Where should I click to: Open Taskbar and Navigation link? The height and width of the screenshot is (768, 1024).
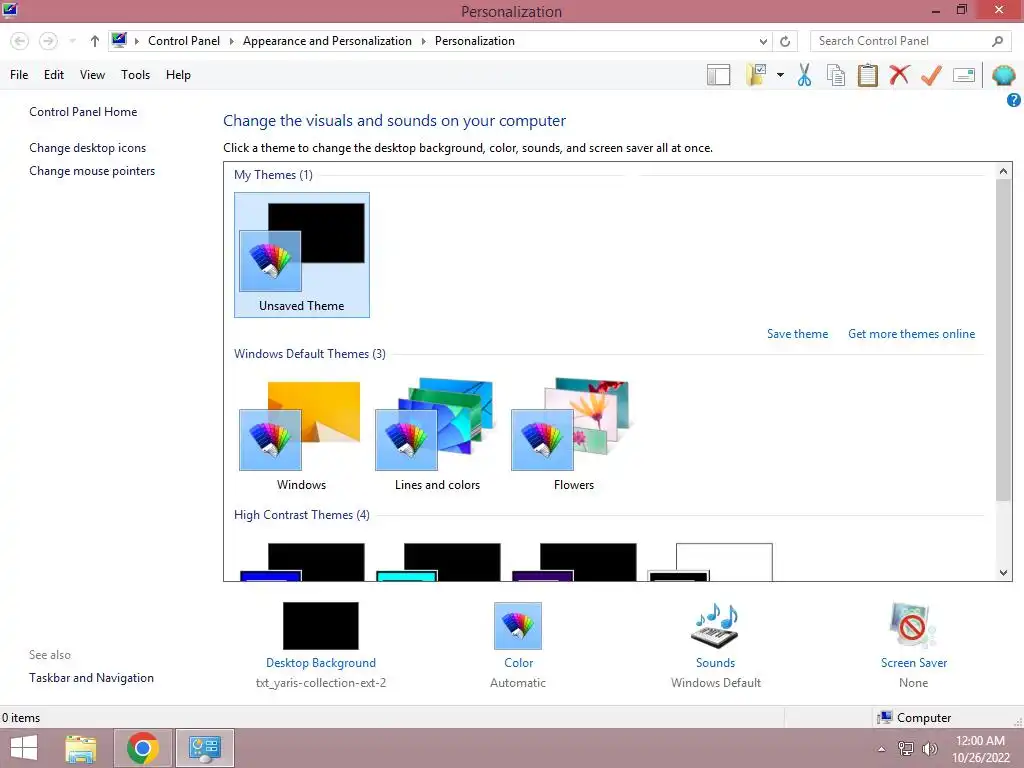91,678
